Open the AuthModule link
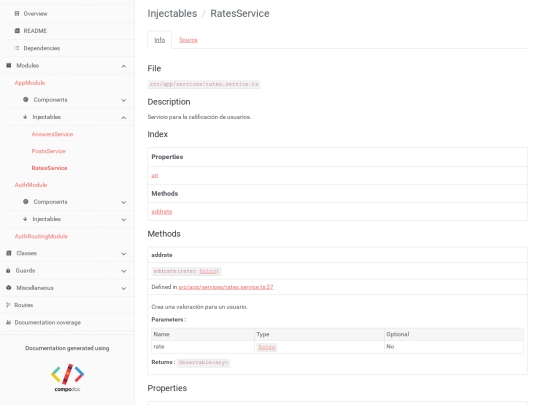This screenshot has height=405, width=540. [31, 185]
